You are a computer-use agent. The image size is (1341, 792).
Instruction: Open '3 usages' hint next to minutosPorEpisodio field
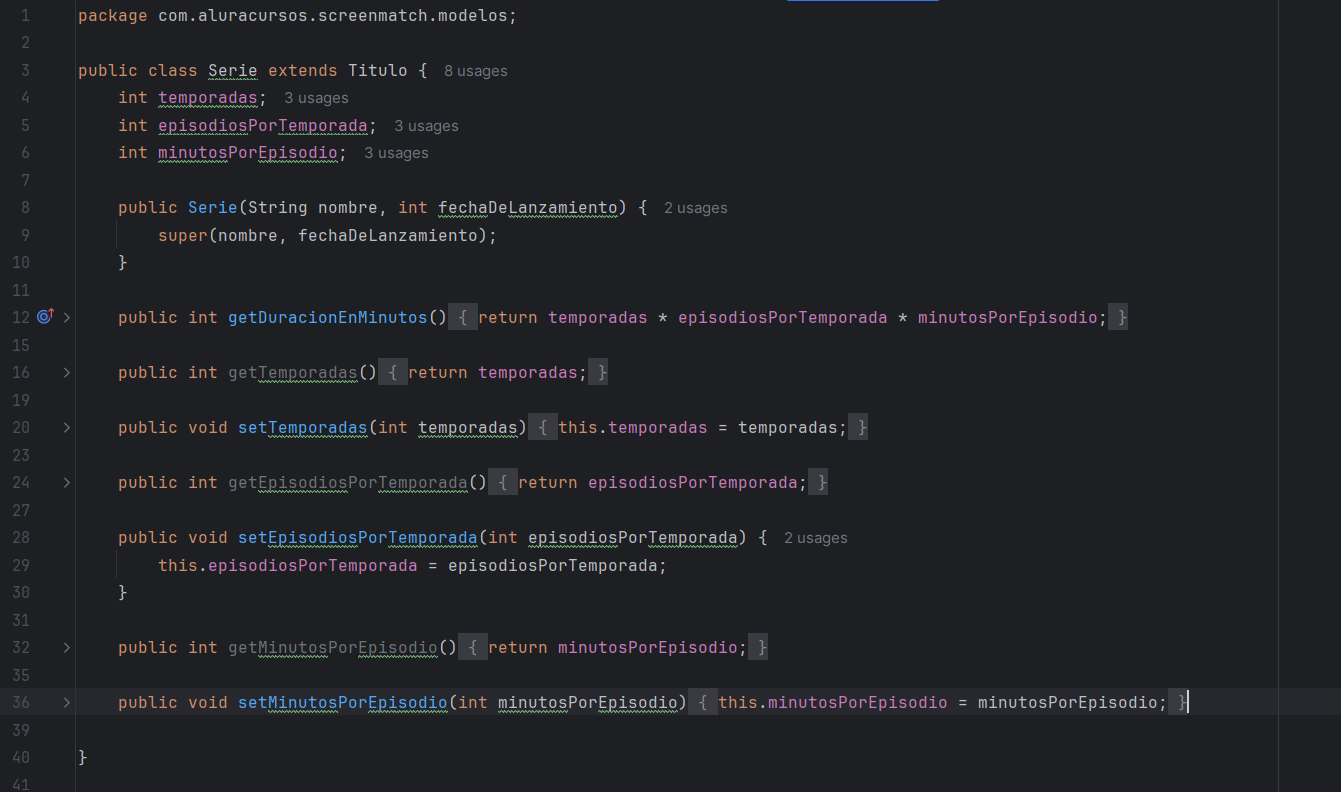tap(396, 153)
